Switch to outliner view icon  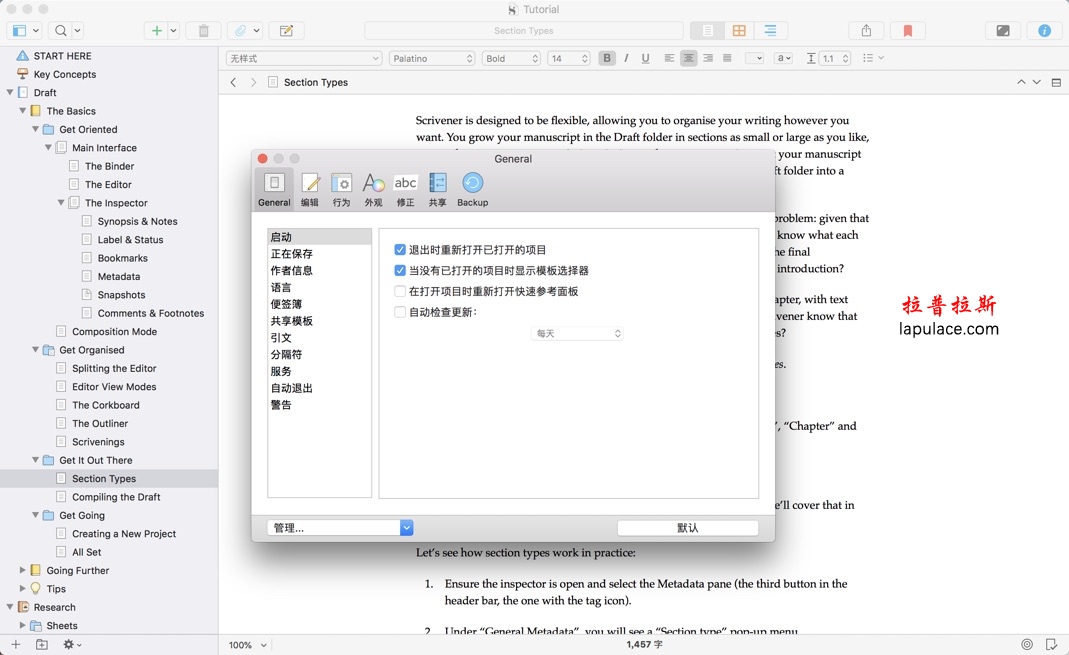(770, 31)
